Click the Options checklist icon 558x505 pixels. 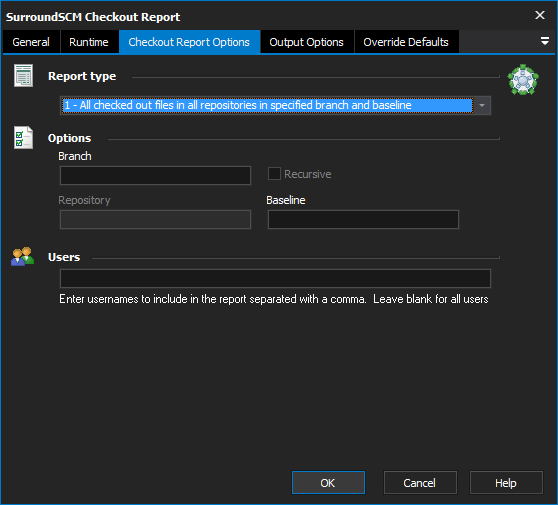pos(23,137)
